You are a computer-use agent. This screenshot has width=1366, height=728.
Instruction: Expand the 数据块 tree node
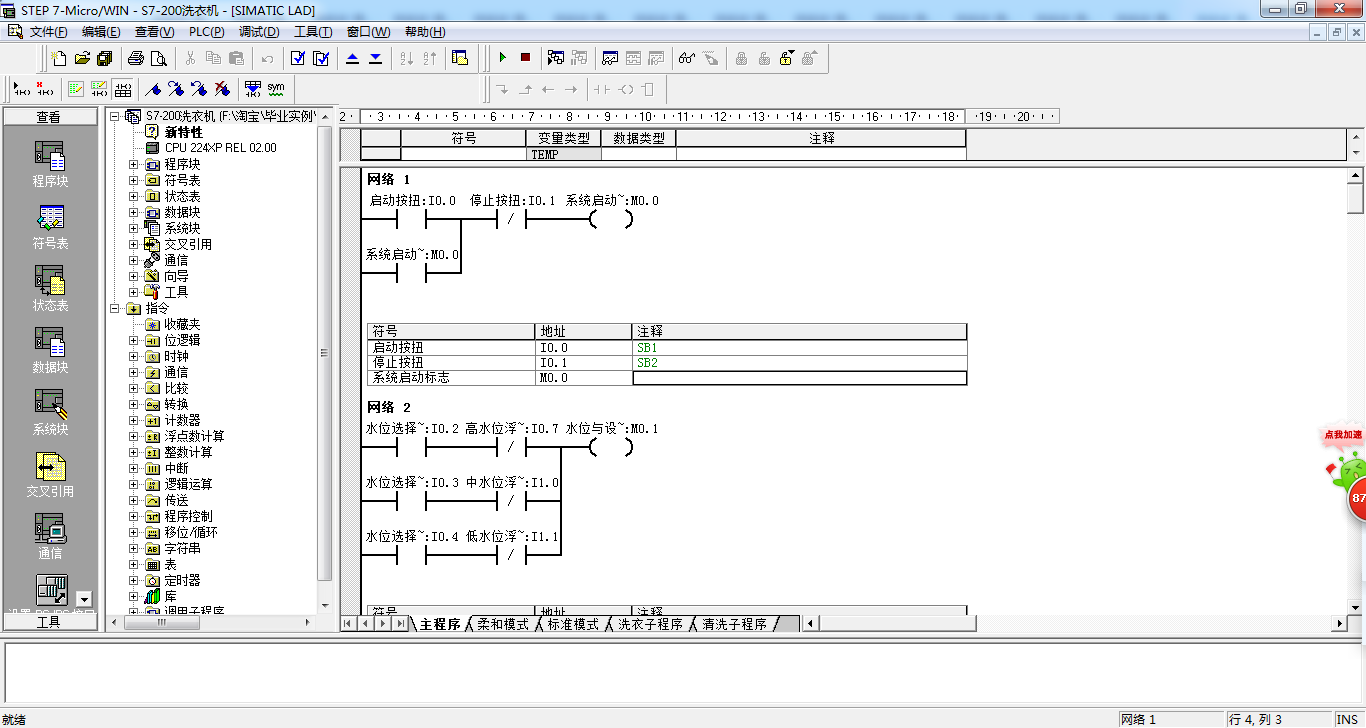pyautogui.click(x=134, y=212)
